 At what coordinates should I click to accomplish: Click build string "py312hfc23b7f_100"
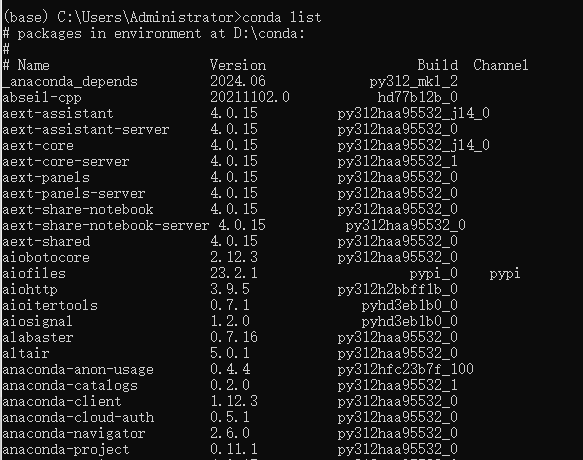click(405, 369)
